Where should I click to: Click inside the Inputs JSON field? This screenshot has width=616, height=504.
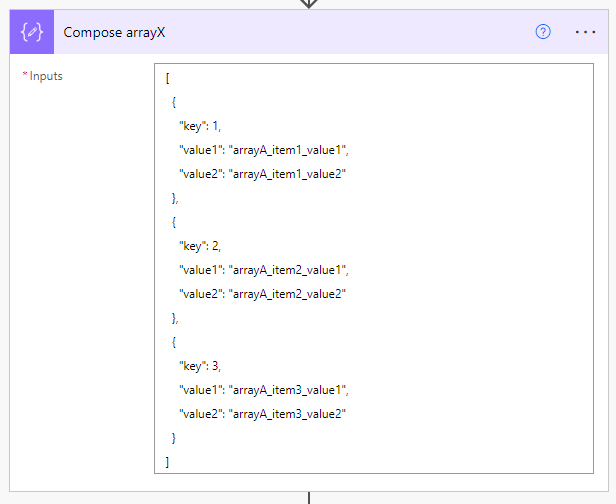(x=374, y=268)
